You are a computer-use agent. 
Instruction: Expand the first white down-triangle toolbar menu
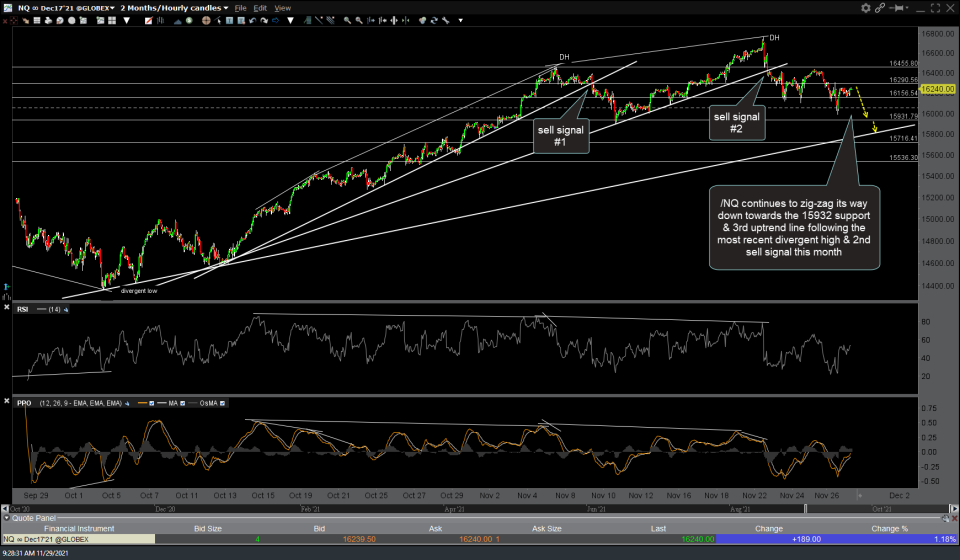(x=127, y=20)
